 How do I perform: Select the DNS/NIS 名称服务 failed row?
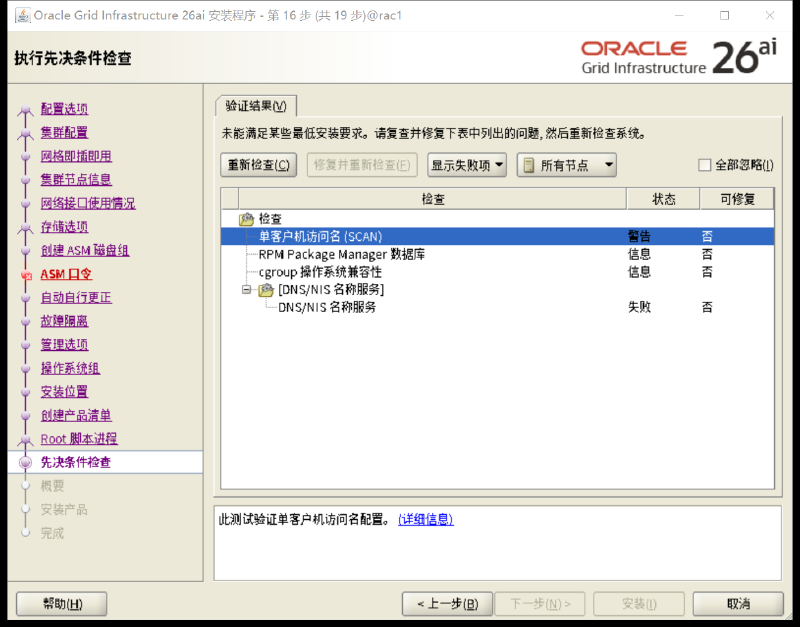click(497, 307)
